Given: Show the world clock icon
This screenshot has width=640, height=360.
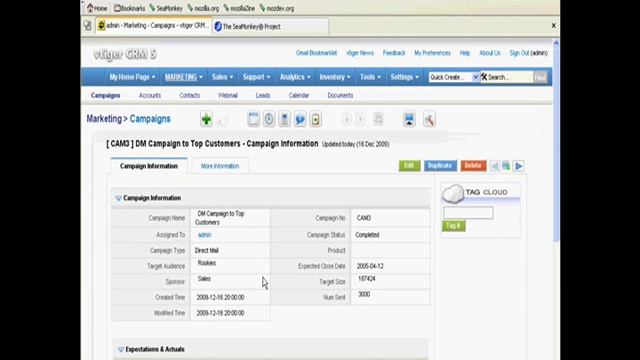Looking at the screenshot, I should [269, 119].
